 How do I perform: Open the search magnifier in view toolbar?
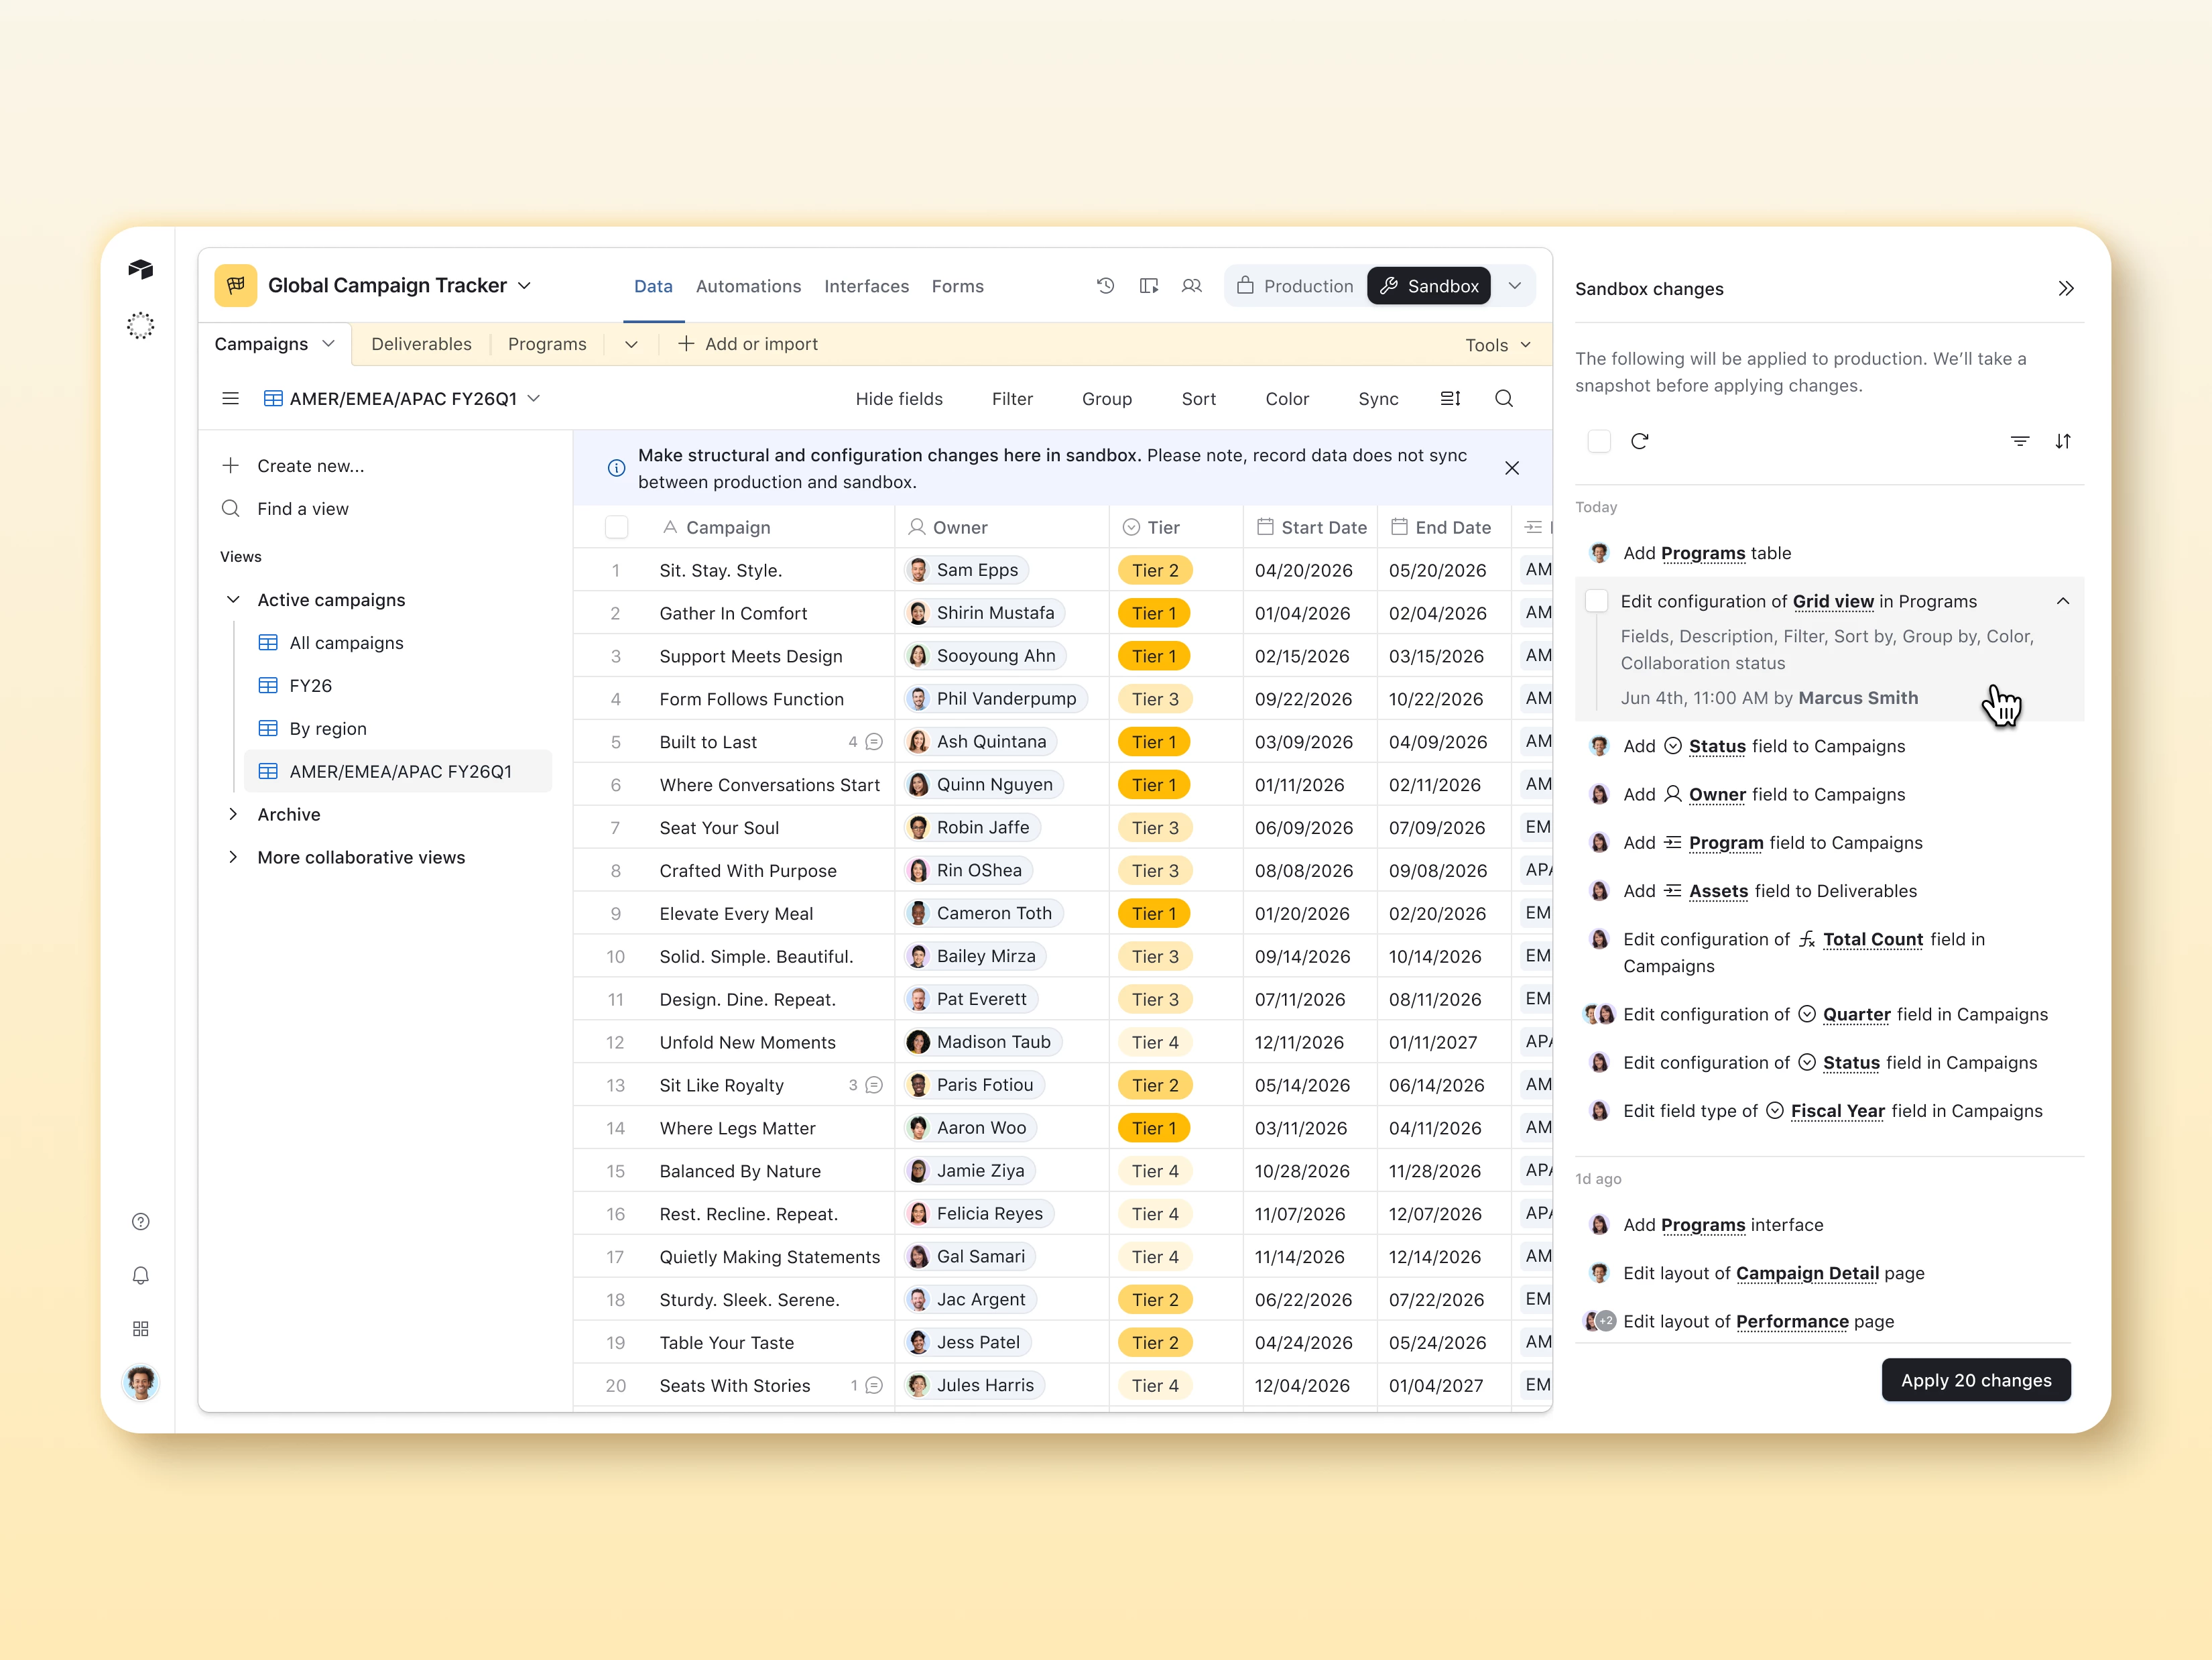[1503, 399]
